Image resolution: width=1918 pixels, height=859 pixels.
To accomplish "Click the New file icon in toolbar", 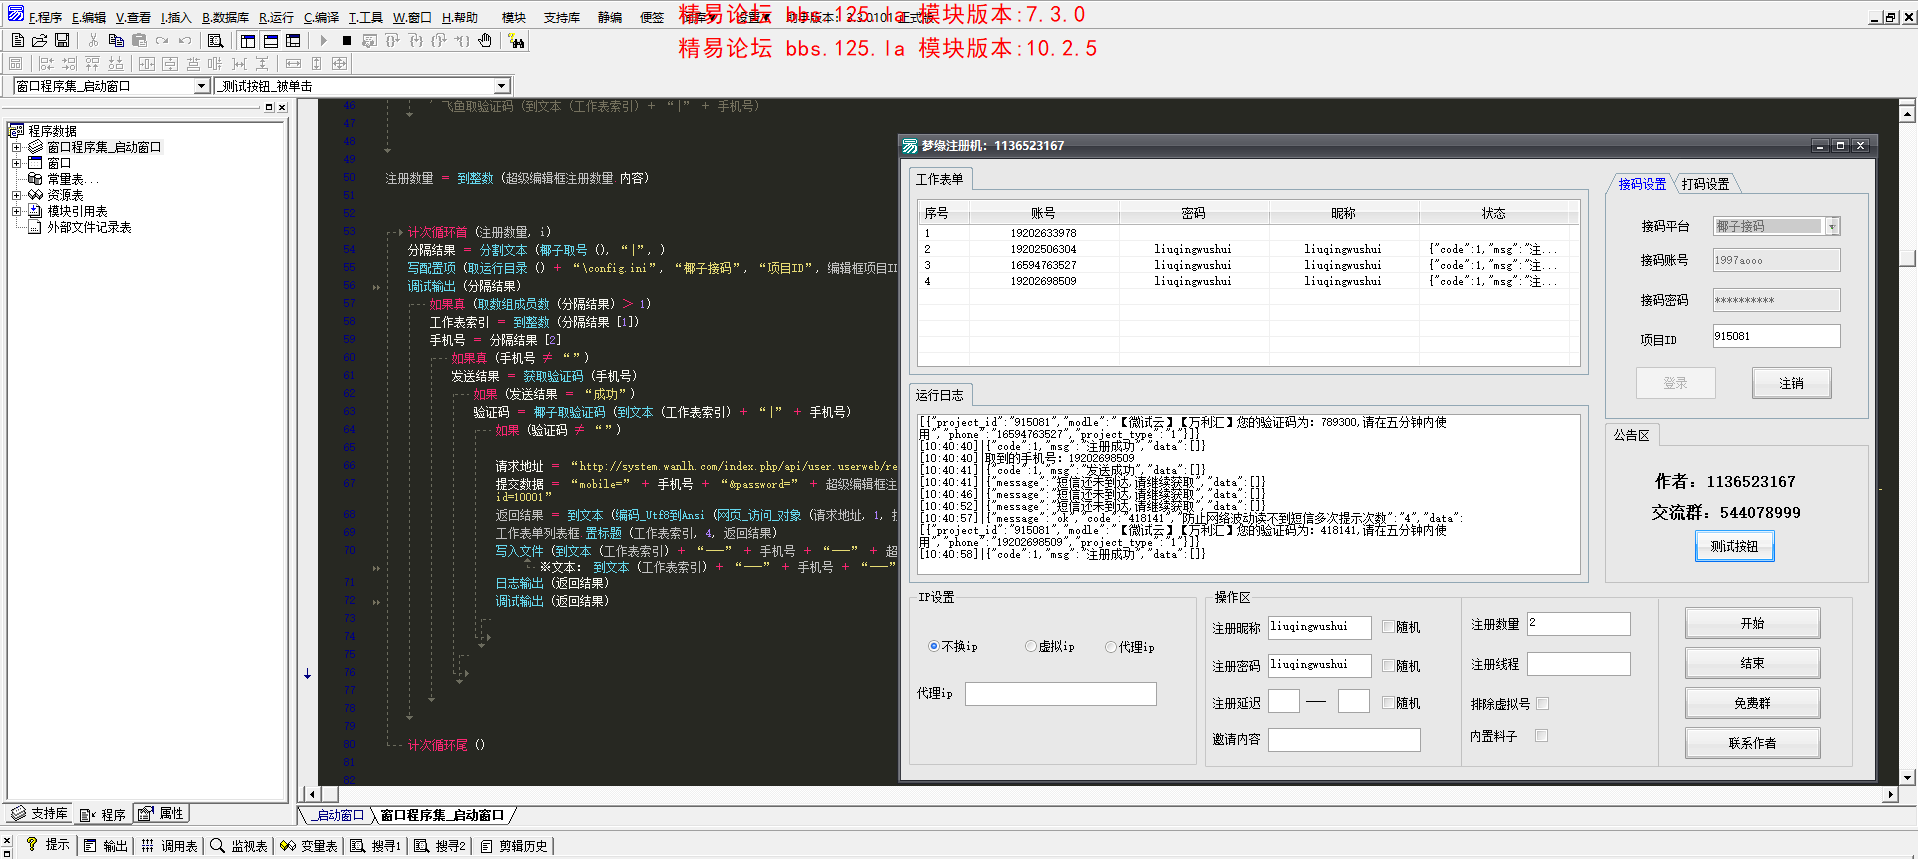I will pyautogui.click(x=17, y=41).
